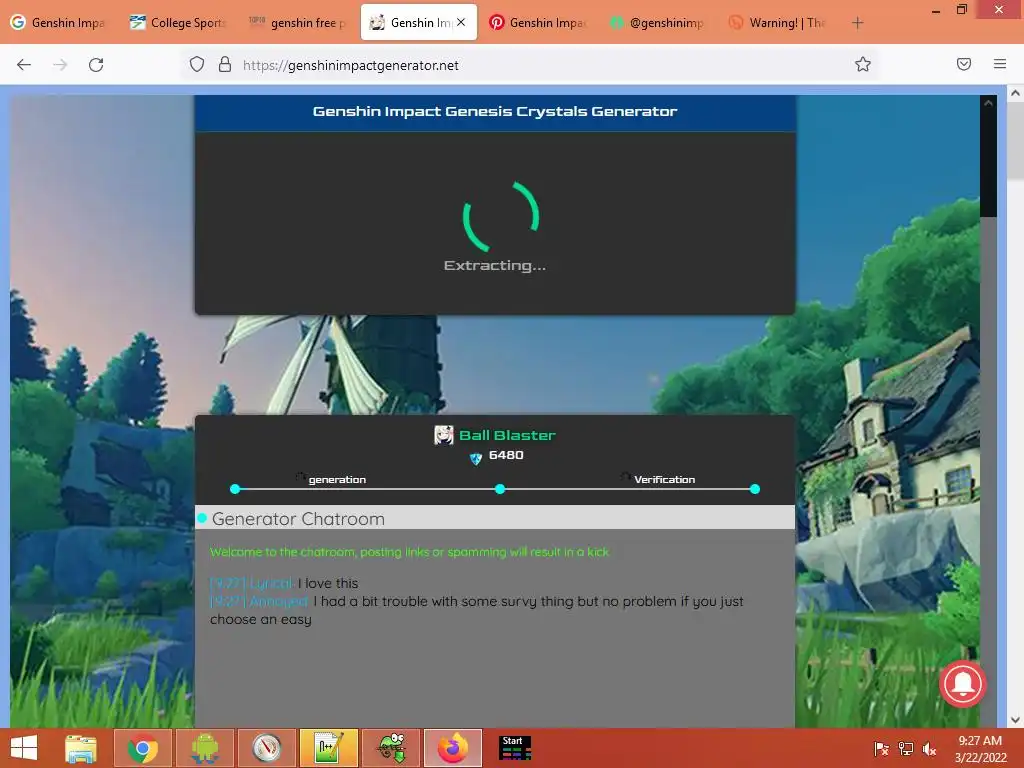Switch to the @genshinimp tab
Screen dimensions: 1024x768
click(657, 23)
